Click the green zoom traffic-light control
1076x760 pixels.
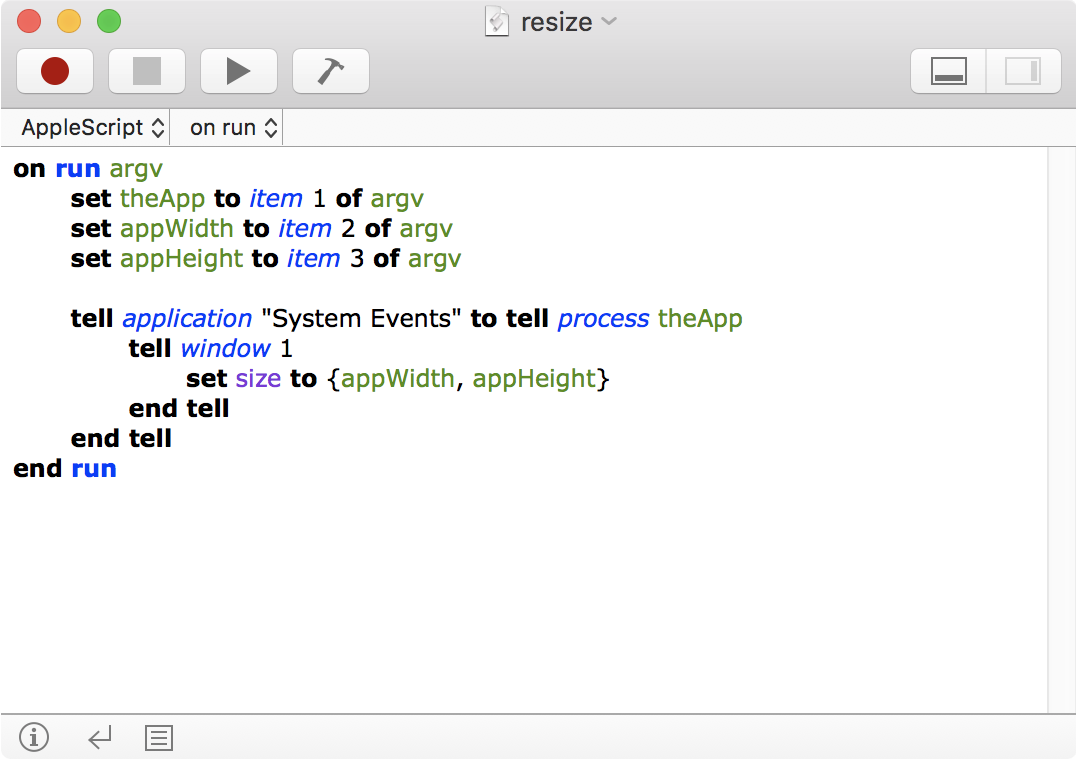click(x=108, y=20)
